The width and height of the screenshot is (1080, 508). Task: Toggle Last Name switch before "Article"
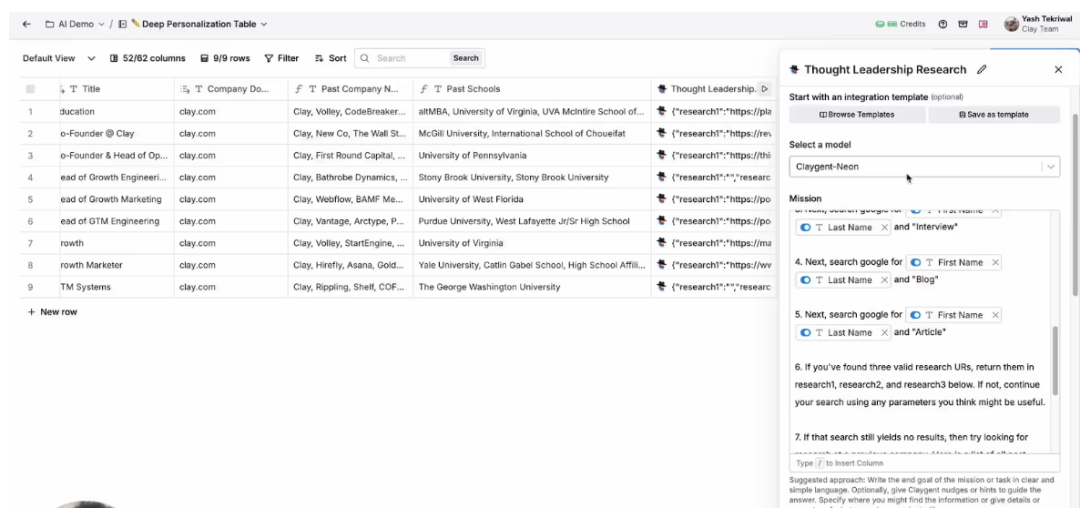[805, 332]
